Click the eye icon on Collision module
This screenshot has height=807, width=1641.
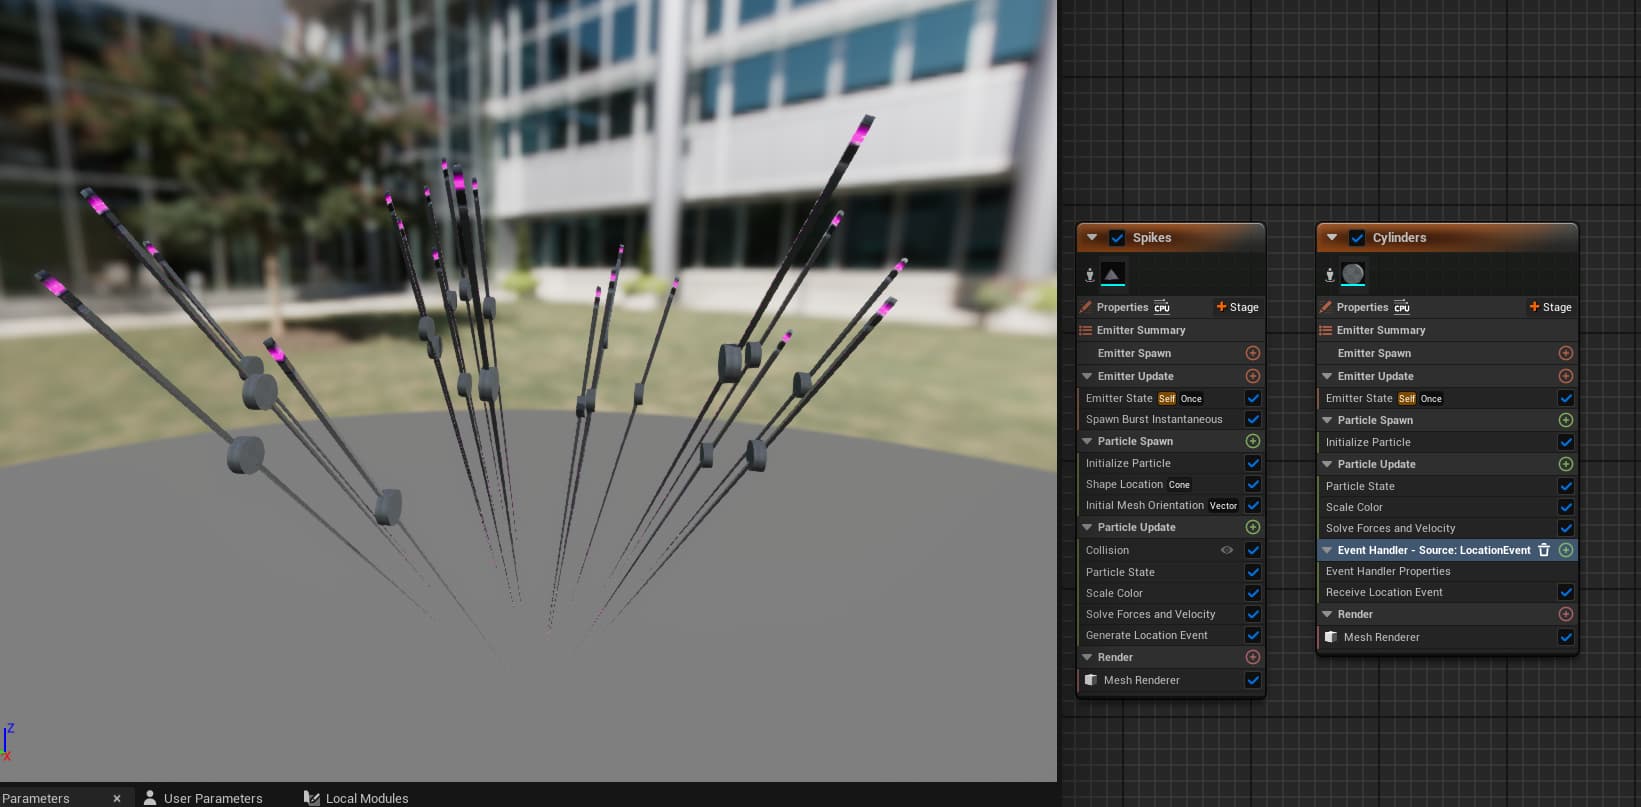(1226, 550)
